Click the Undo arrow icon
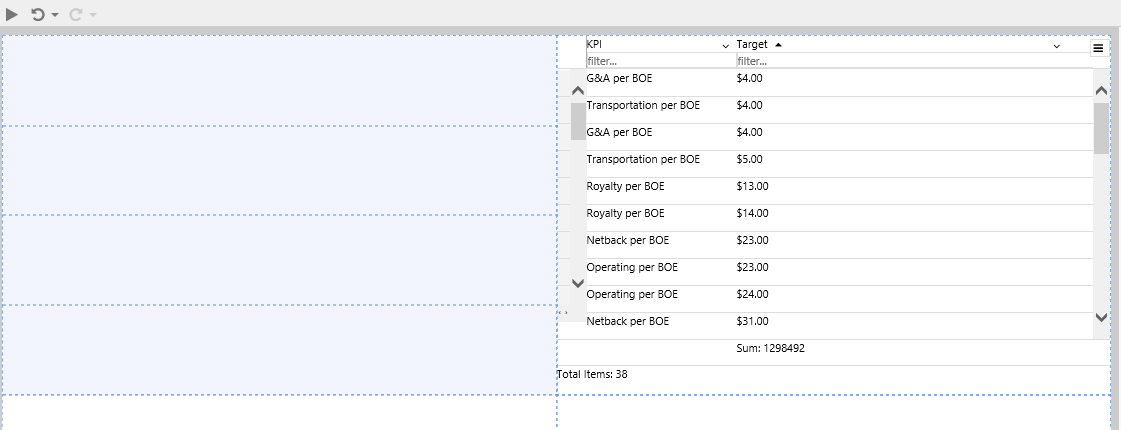1121x430 pixels. pyautogui.click(x=38, y=14)
